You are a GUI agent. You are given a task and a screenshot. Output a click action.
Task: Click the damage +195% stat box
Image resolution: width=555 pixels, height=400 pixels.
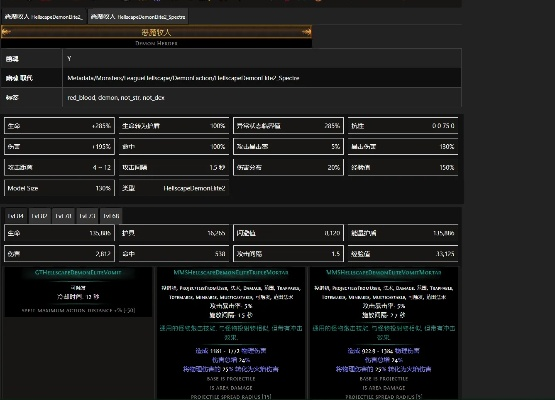(x=59, y=147)
